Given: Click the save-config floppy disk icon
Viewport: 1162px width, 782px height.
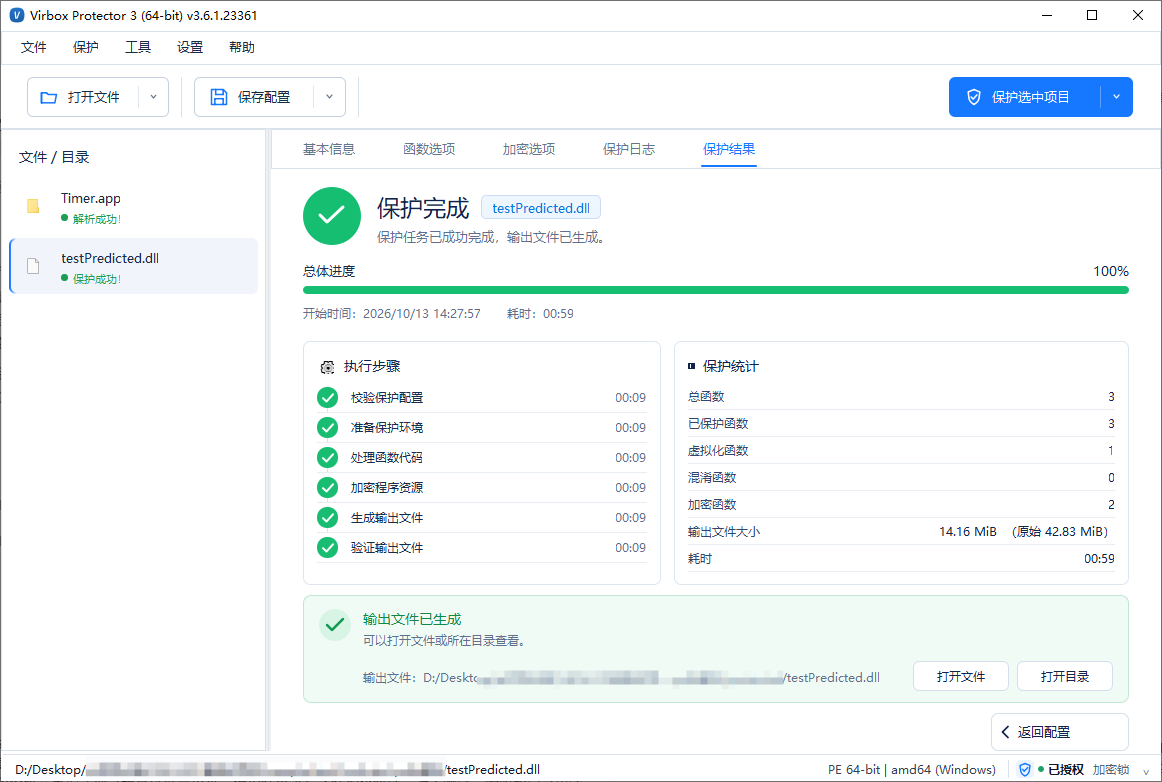Looking at the screenshot, I should click(x=219, y=97).
